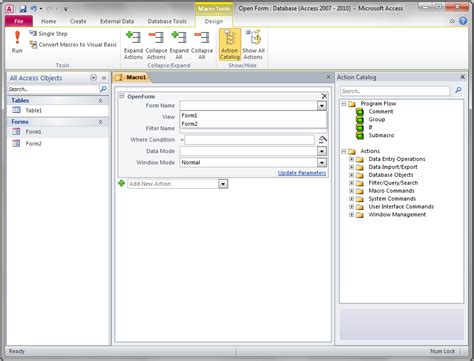Click Collapse Actions in the ribbon
Viewport: 474px width, 361px height.
point(156,45)
